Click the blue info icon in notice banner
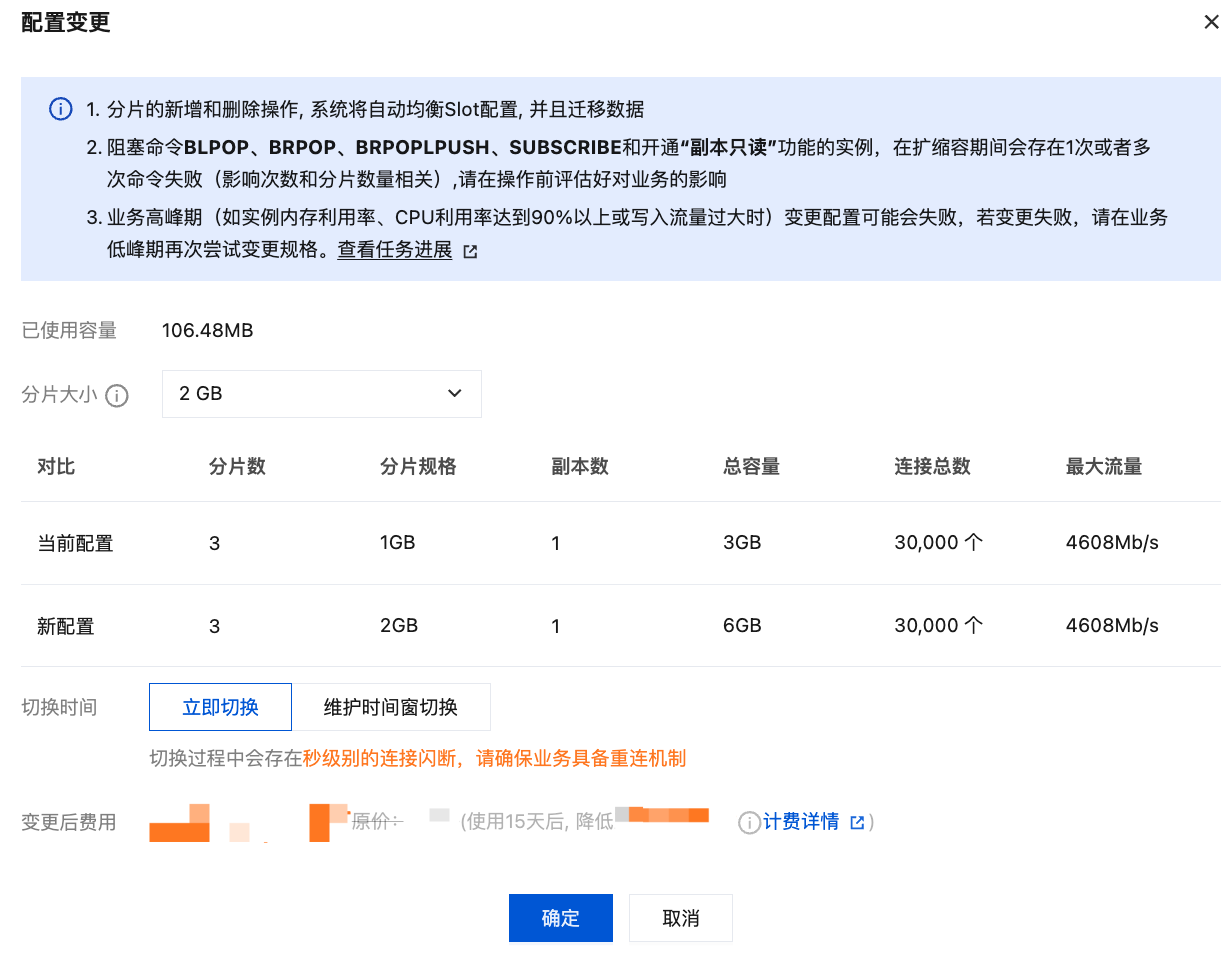Screen dimensions: 1230x966 pyautogui.click(x=60, y=109)
